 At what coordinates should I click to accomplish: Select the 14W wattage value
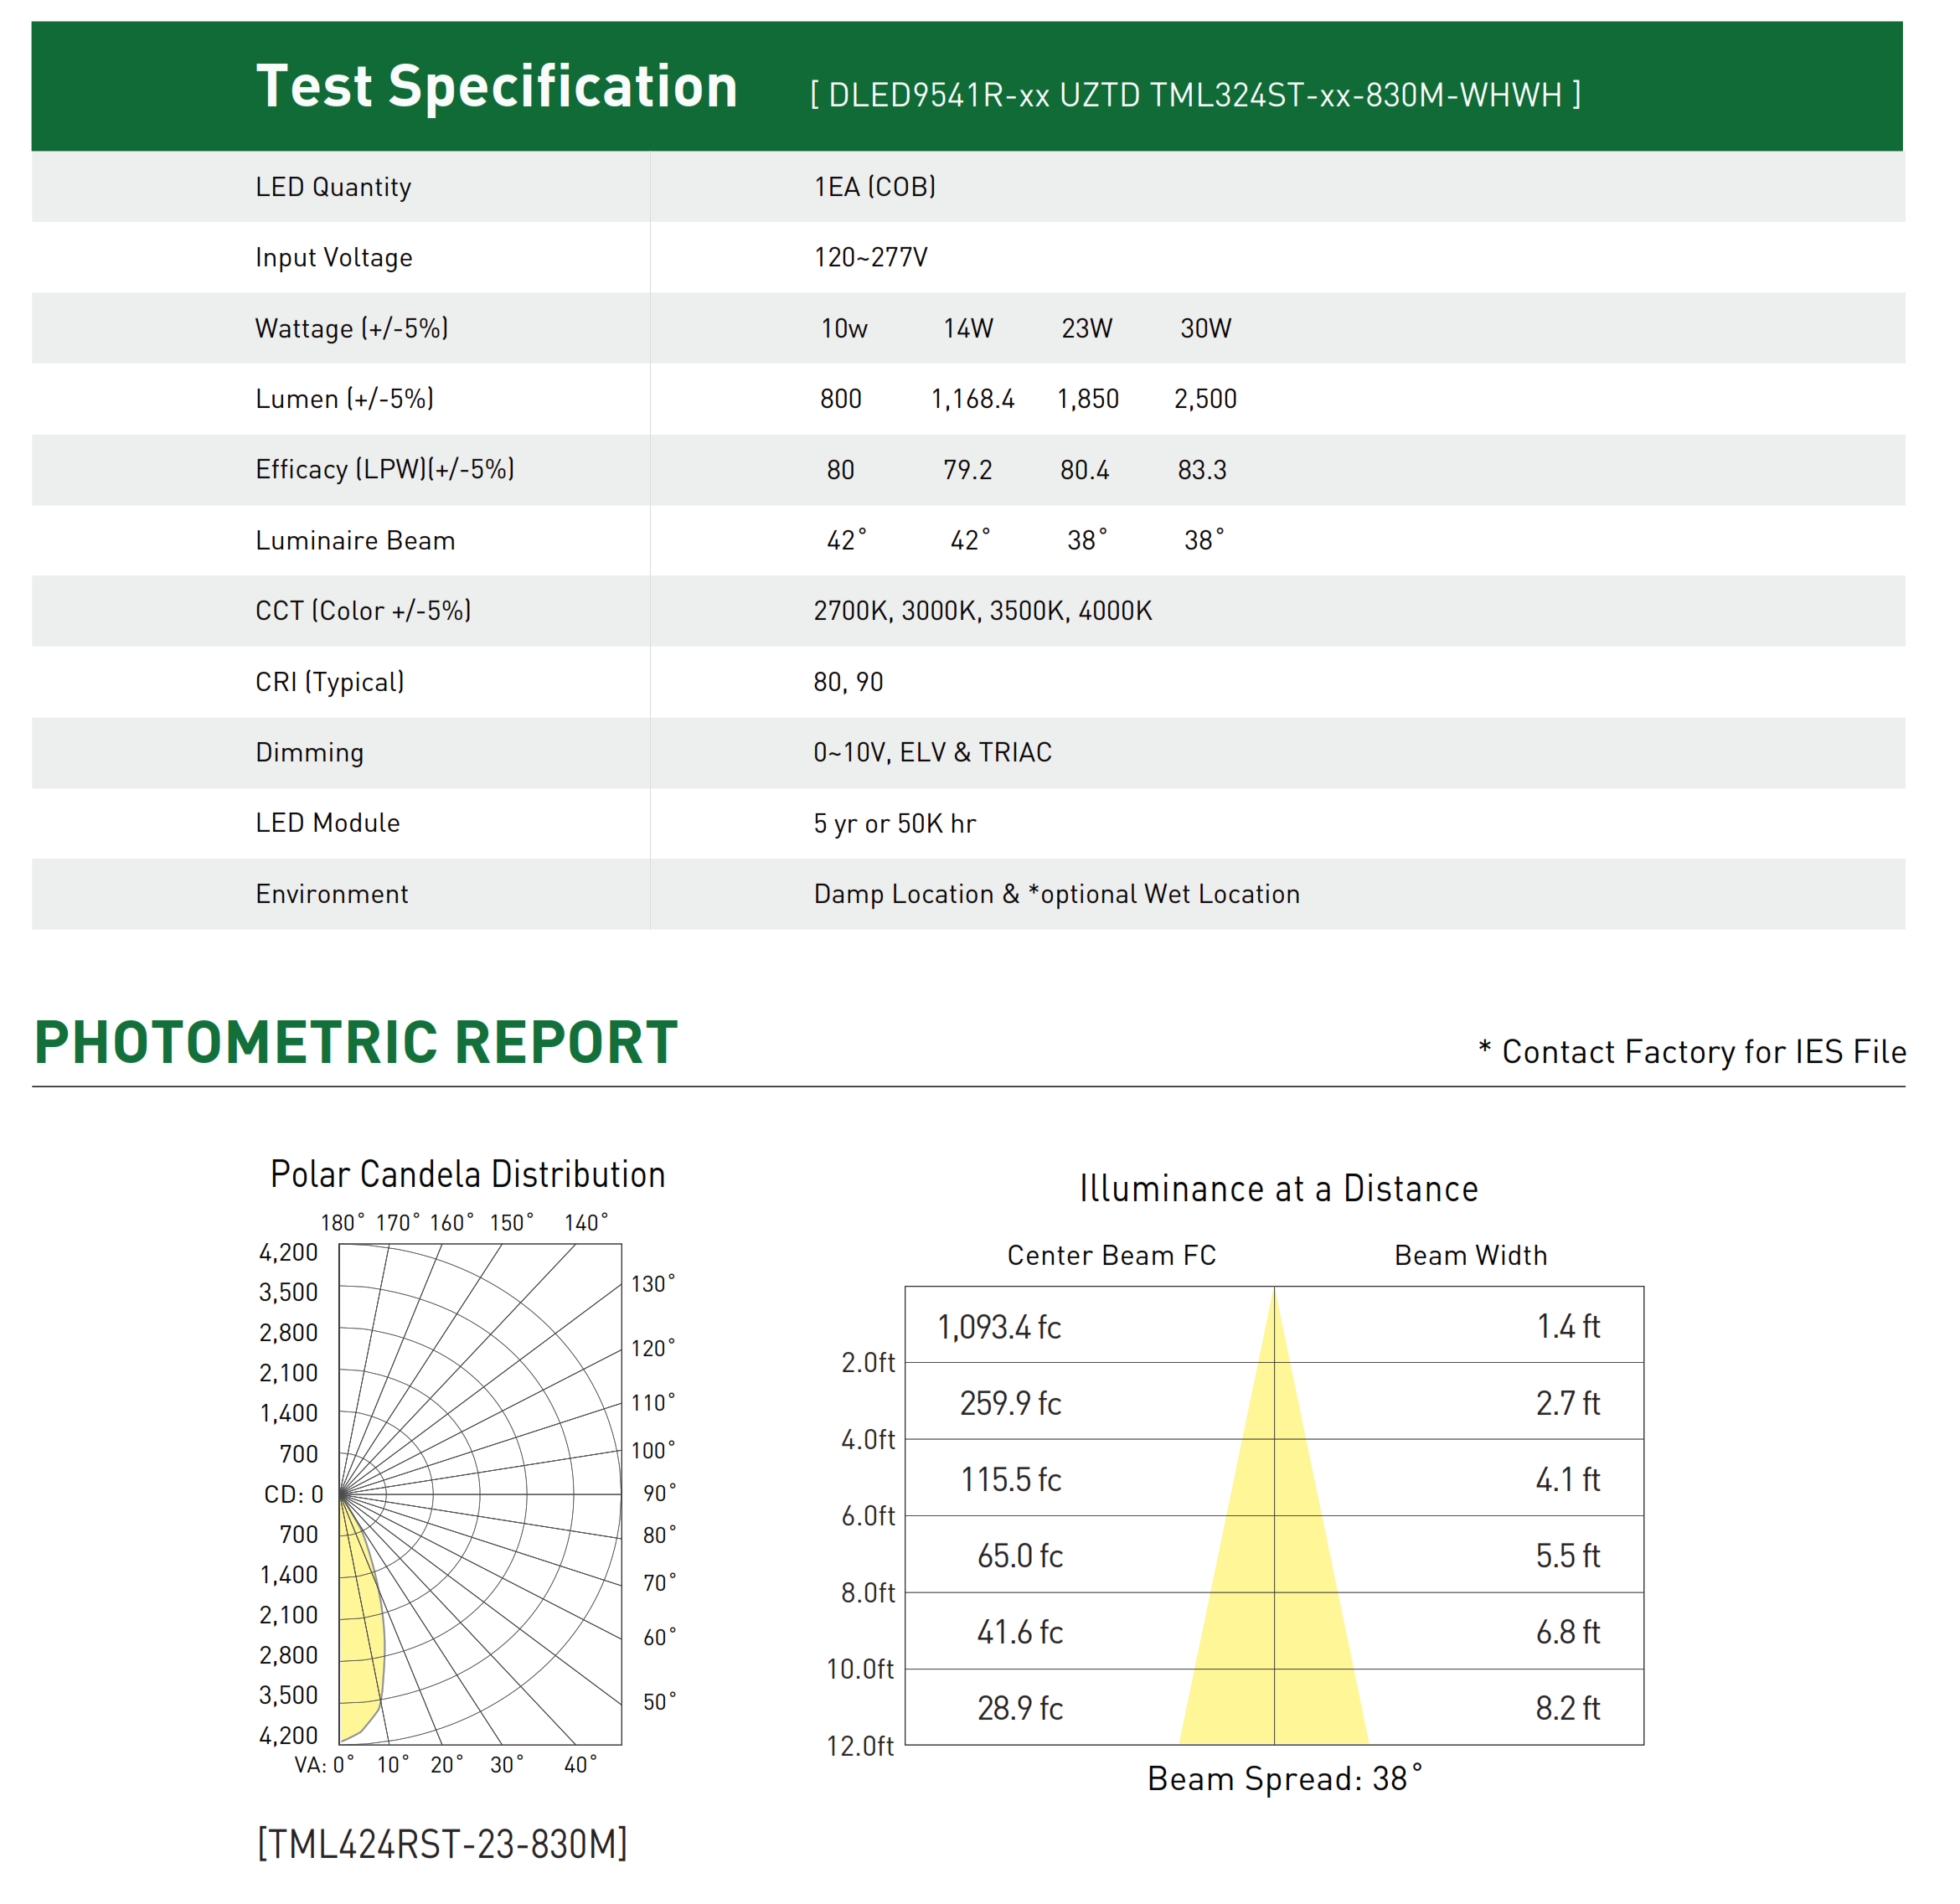pos(967,329)
